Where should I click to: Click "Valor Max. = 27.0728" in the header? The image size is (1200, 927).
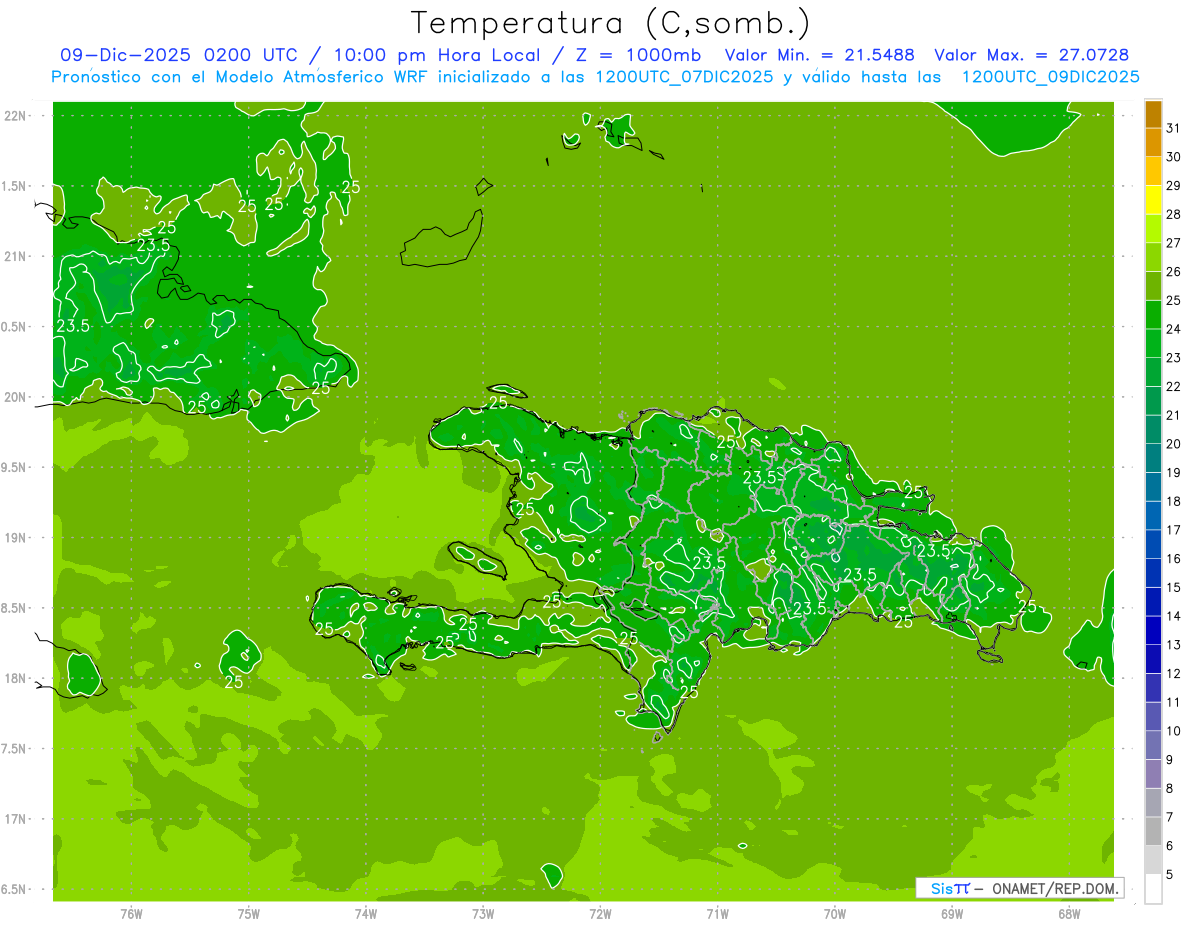pos(1031,55)
